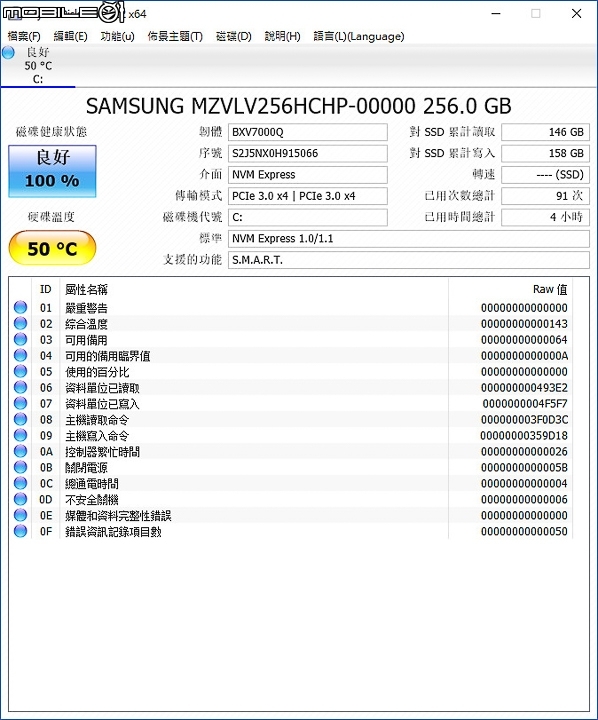This screenshot has width=598, height=720.
Task: Click the status orb for attribute 06 row
Action: pos(20,387)
